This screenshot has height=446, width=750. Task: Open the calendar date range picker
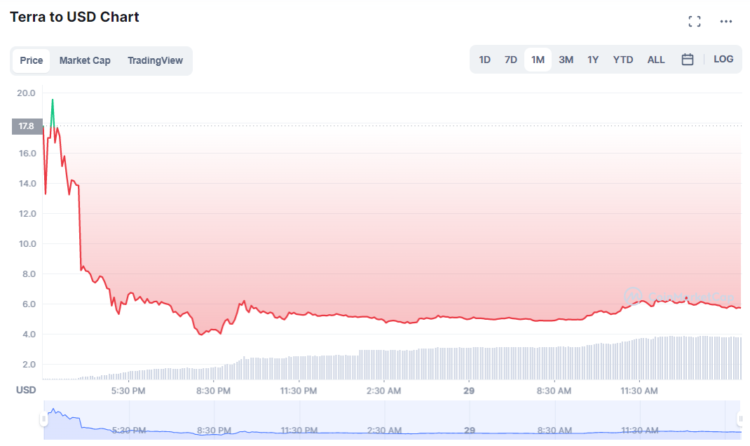click(687, 60)
